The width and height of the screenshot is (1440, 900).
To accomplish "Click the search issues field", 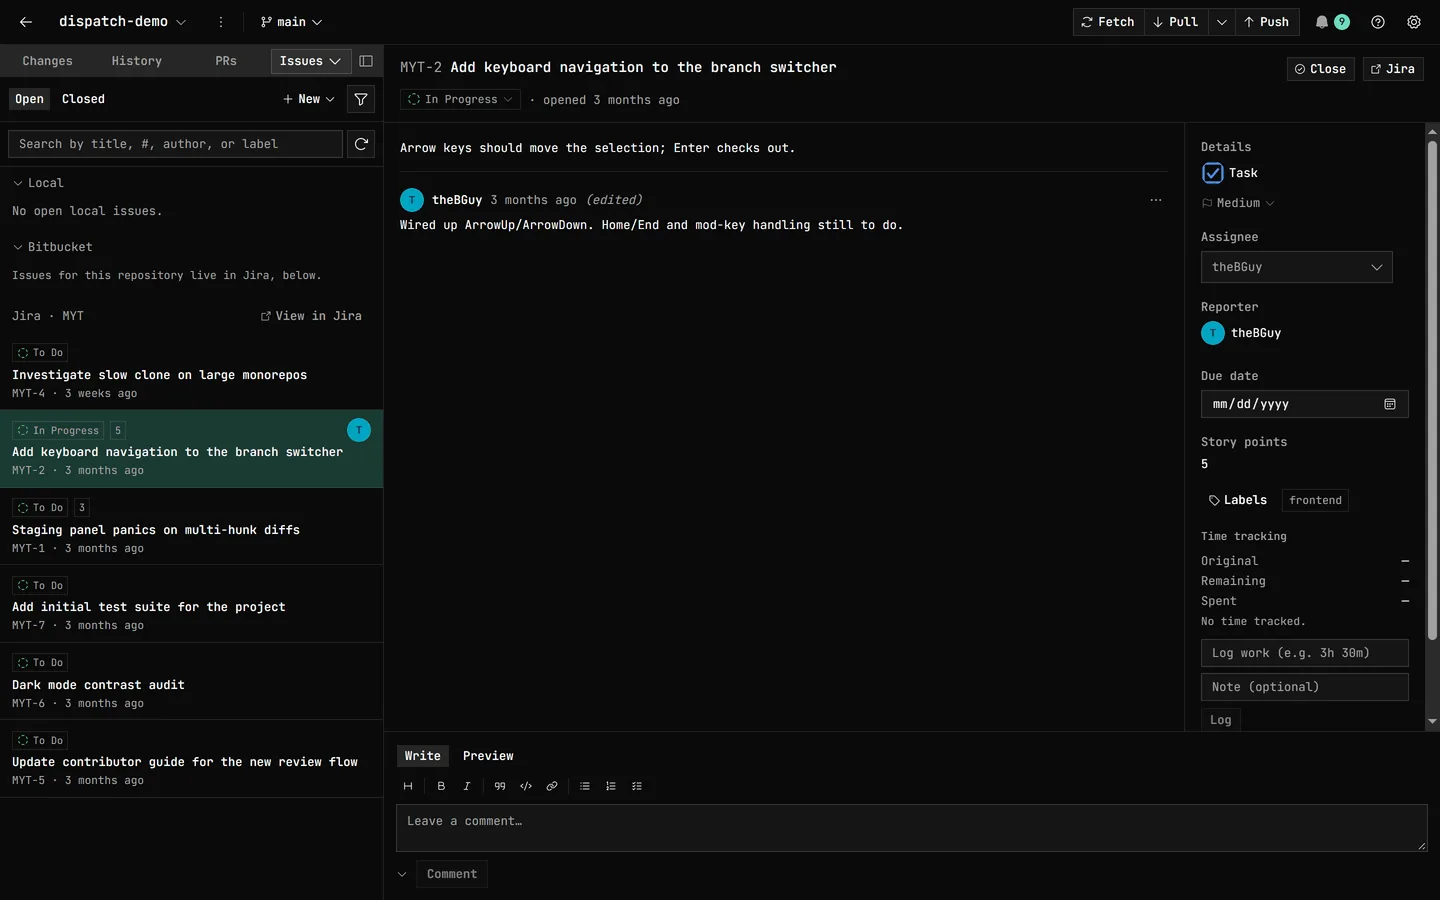I will 176,144.
